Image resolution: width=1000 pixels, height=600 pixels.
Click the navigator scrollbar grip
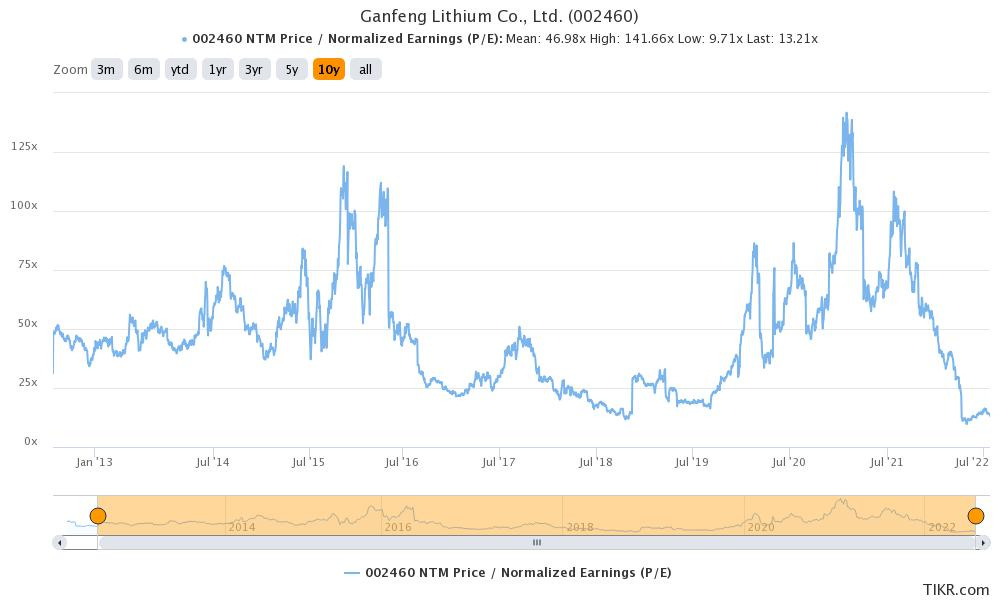point(537,543)
